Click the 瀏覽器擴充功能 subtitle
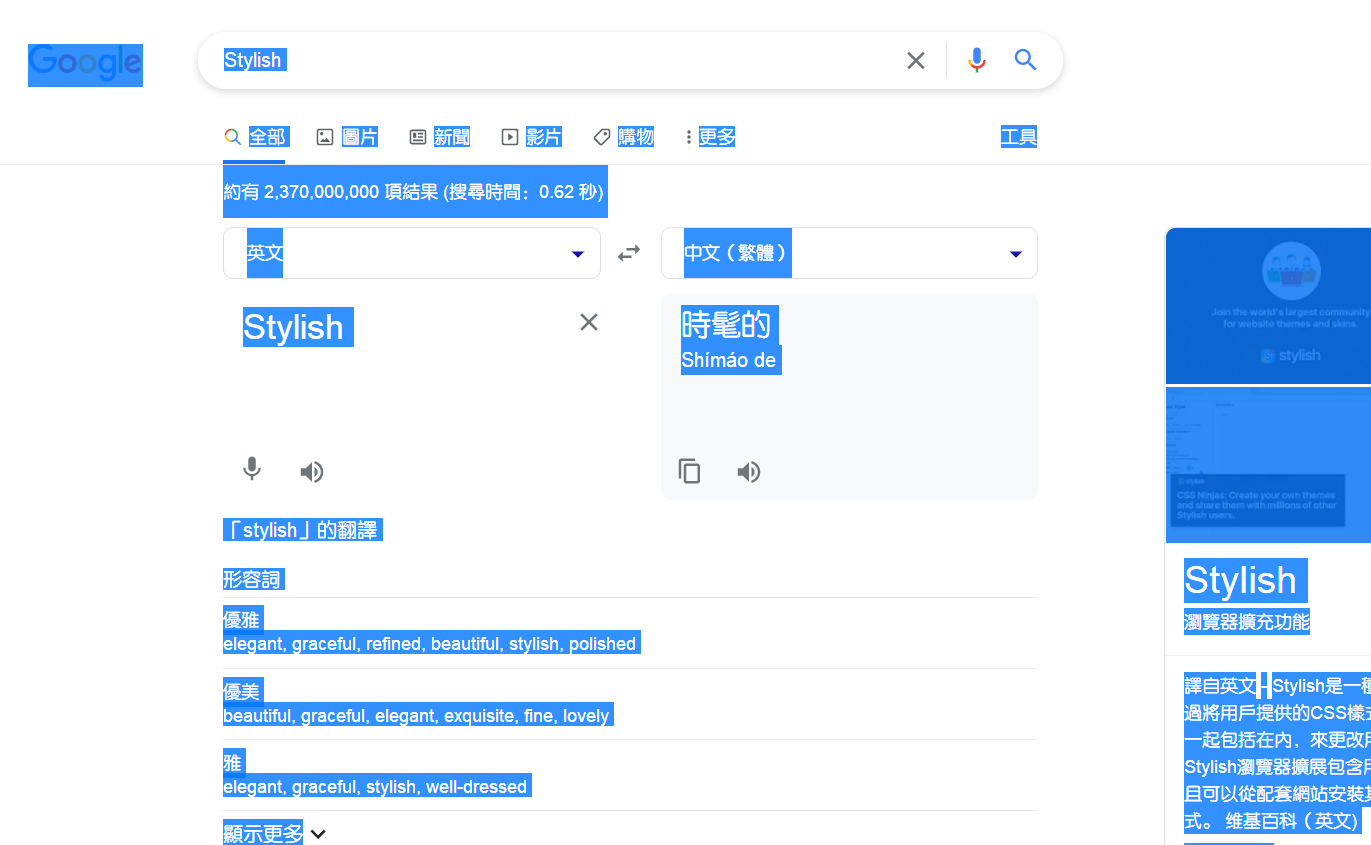The image size is (1371, 845). [x=1247, y=621]
